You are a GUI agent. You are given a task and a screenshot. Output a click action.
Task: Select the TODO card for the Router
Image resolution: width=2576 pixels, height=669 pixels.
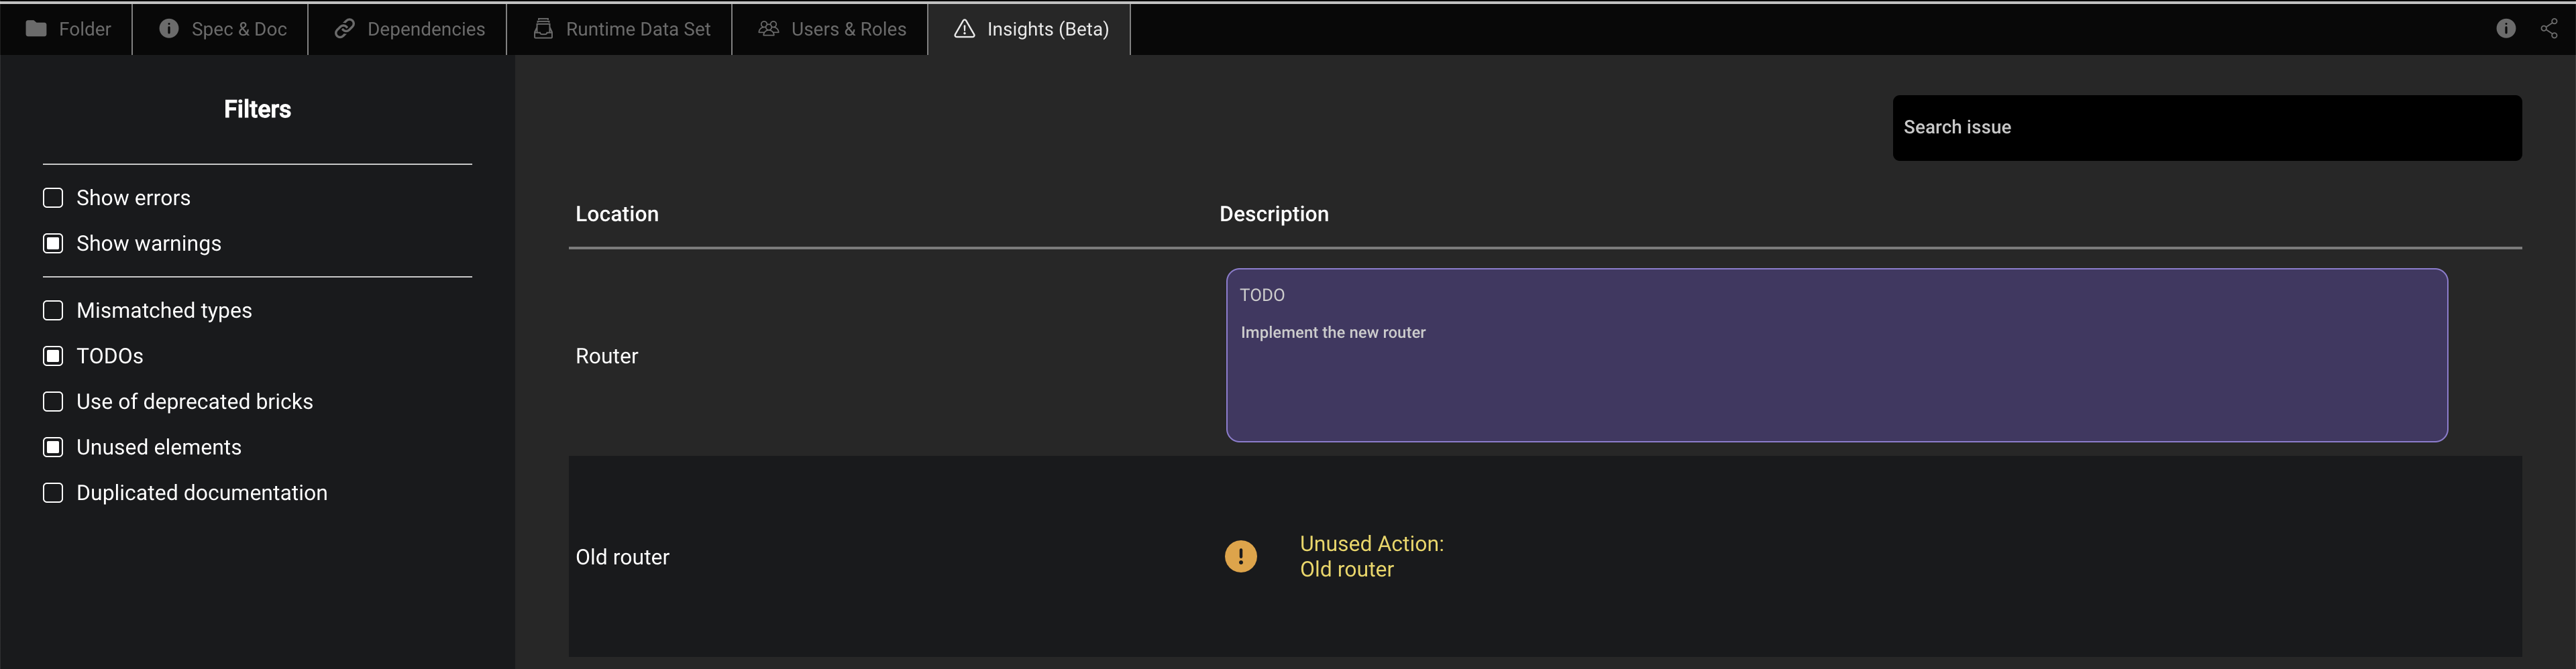click(1836, 355)
